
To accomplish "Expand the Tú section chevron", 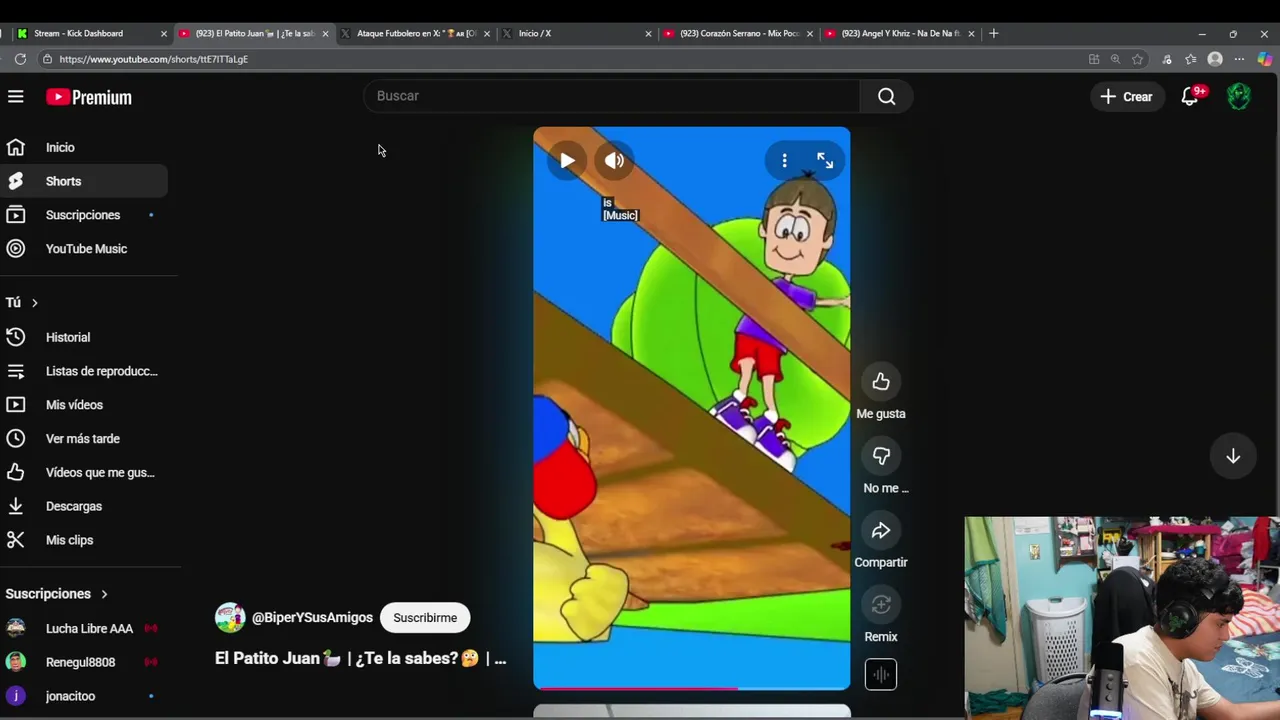I will (x=34, y=302).
